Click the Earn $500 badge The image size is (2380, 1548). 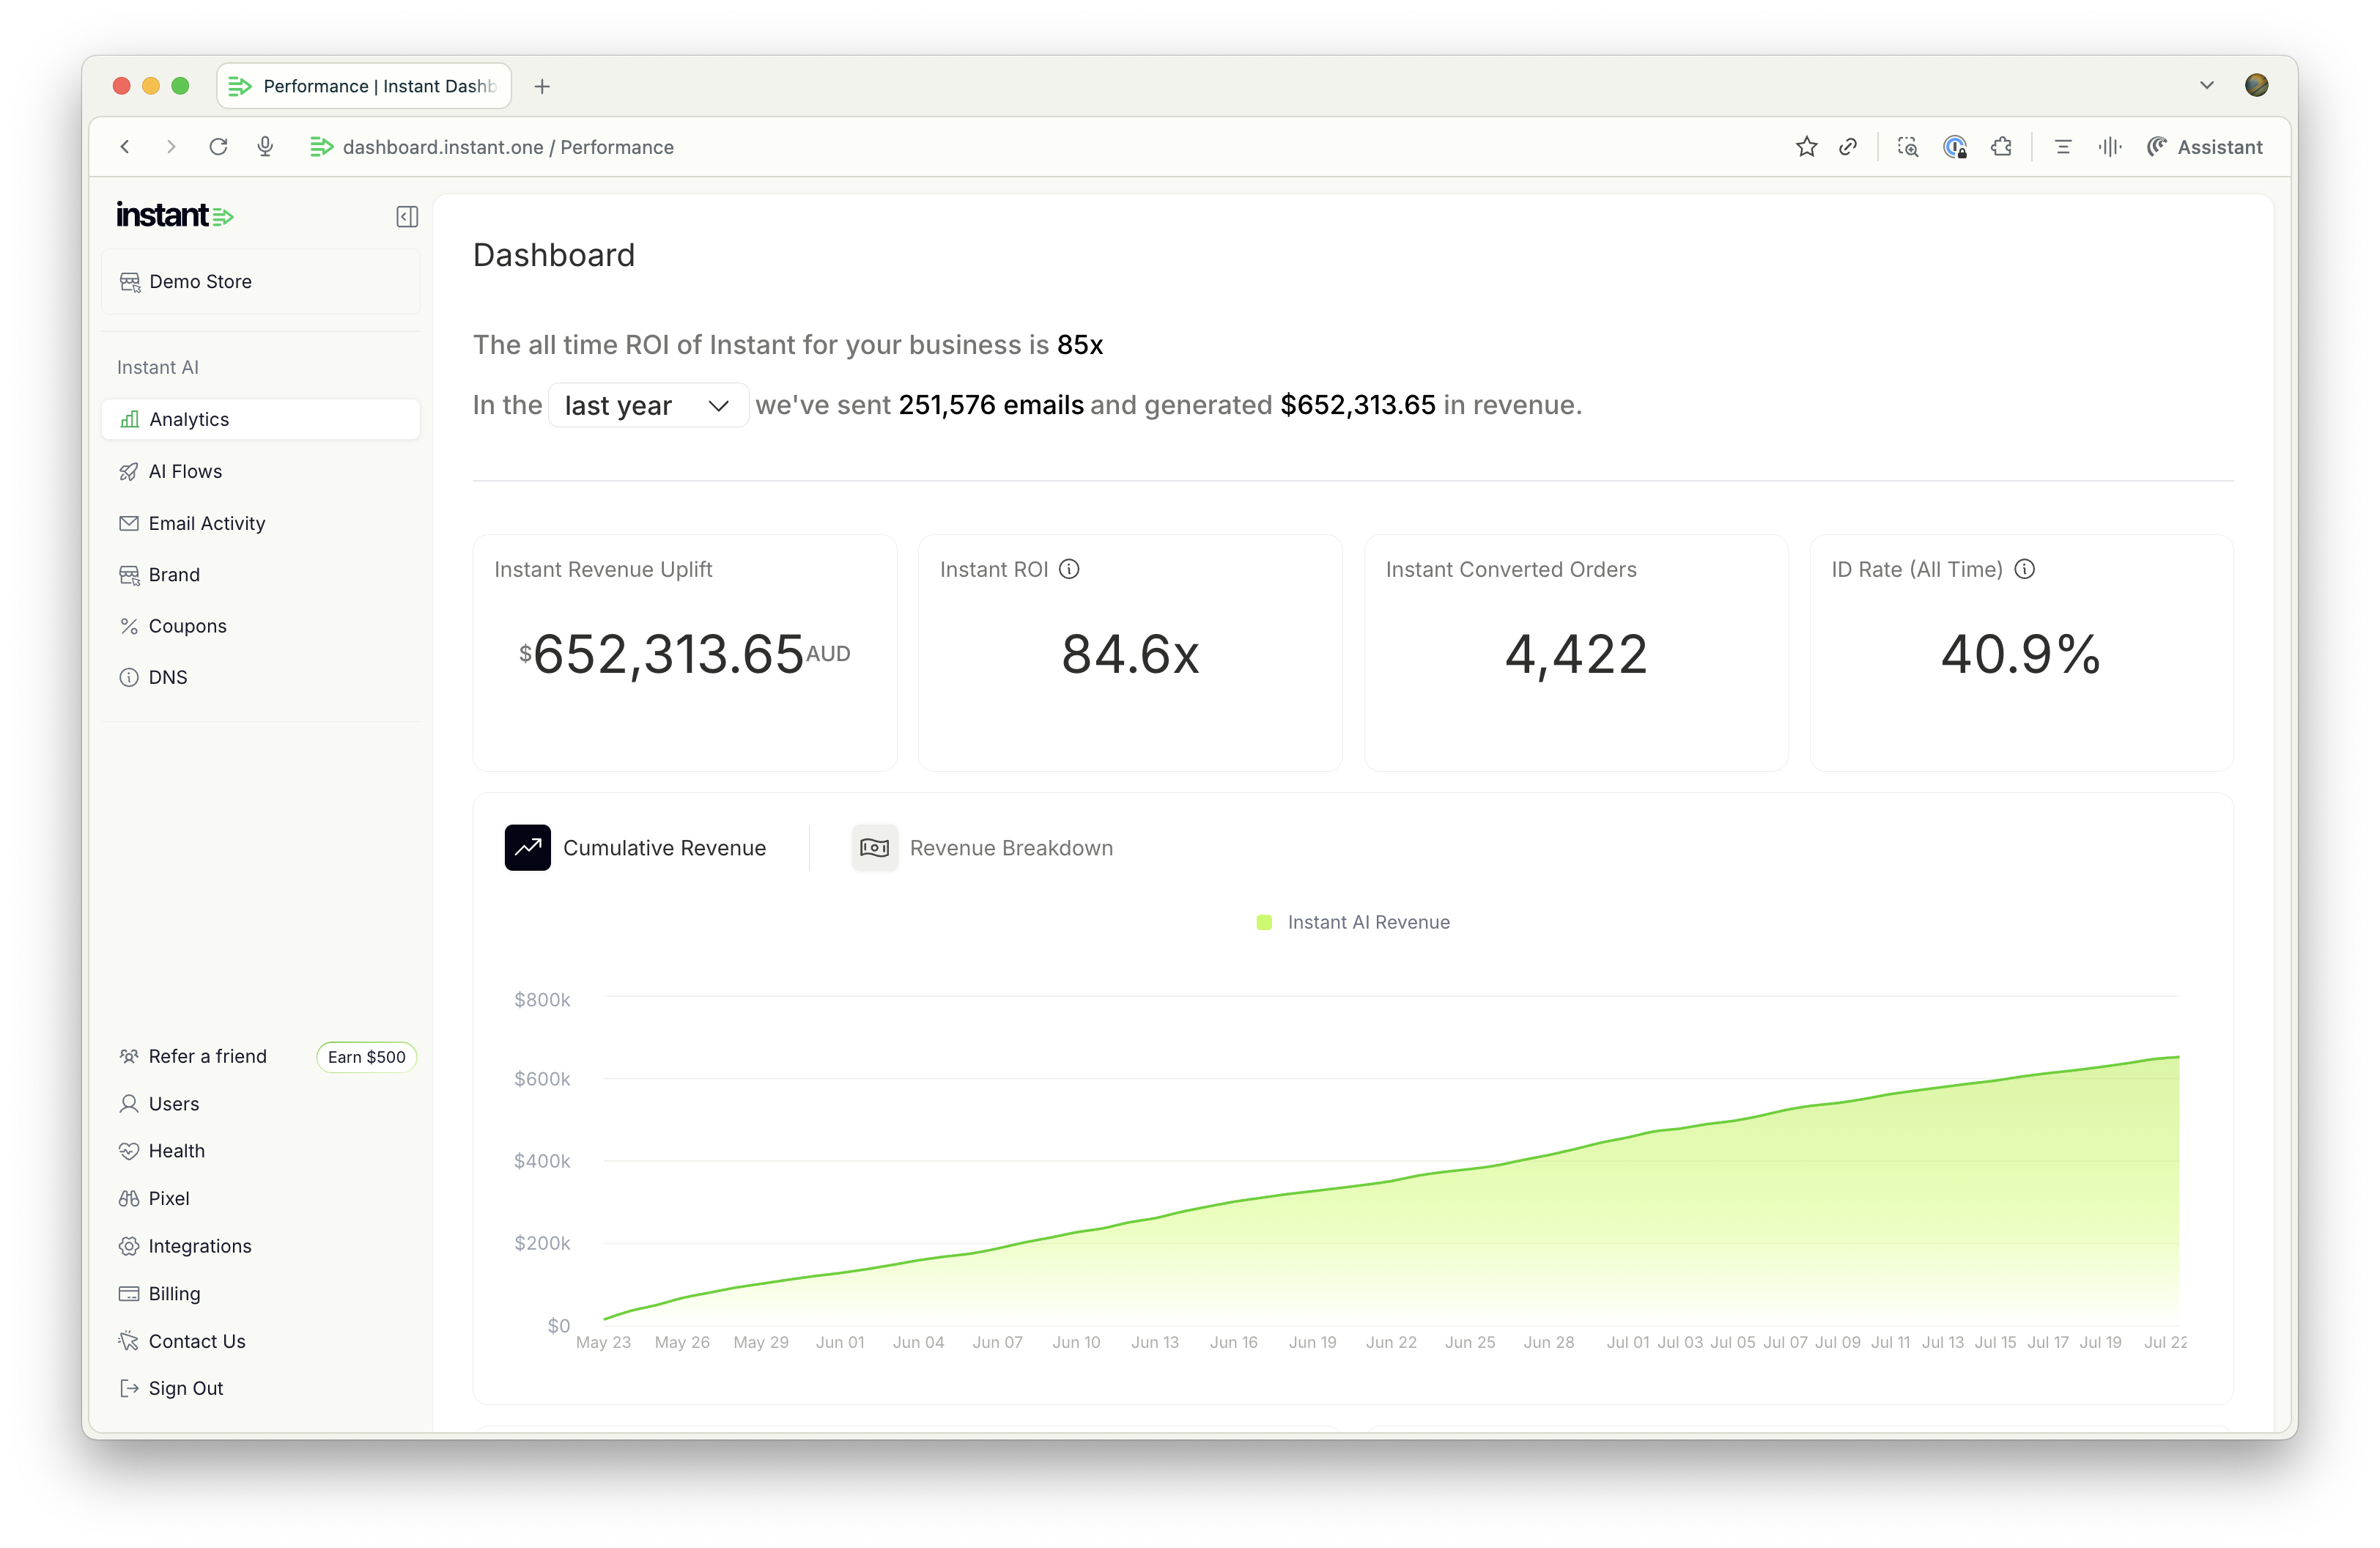[366, 1057]
